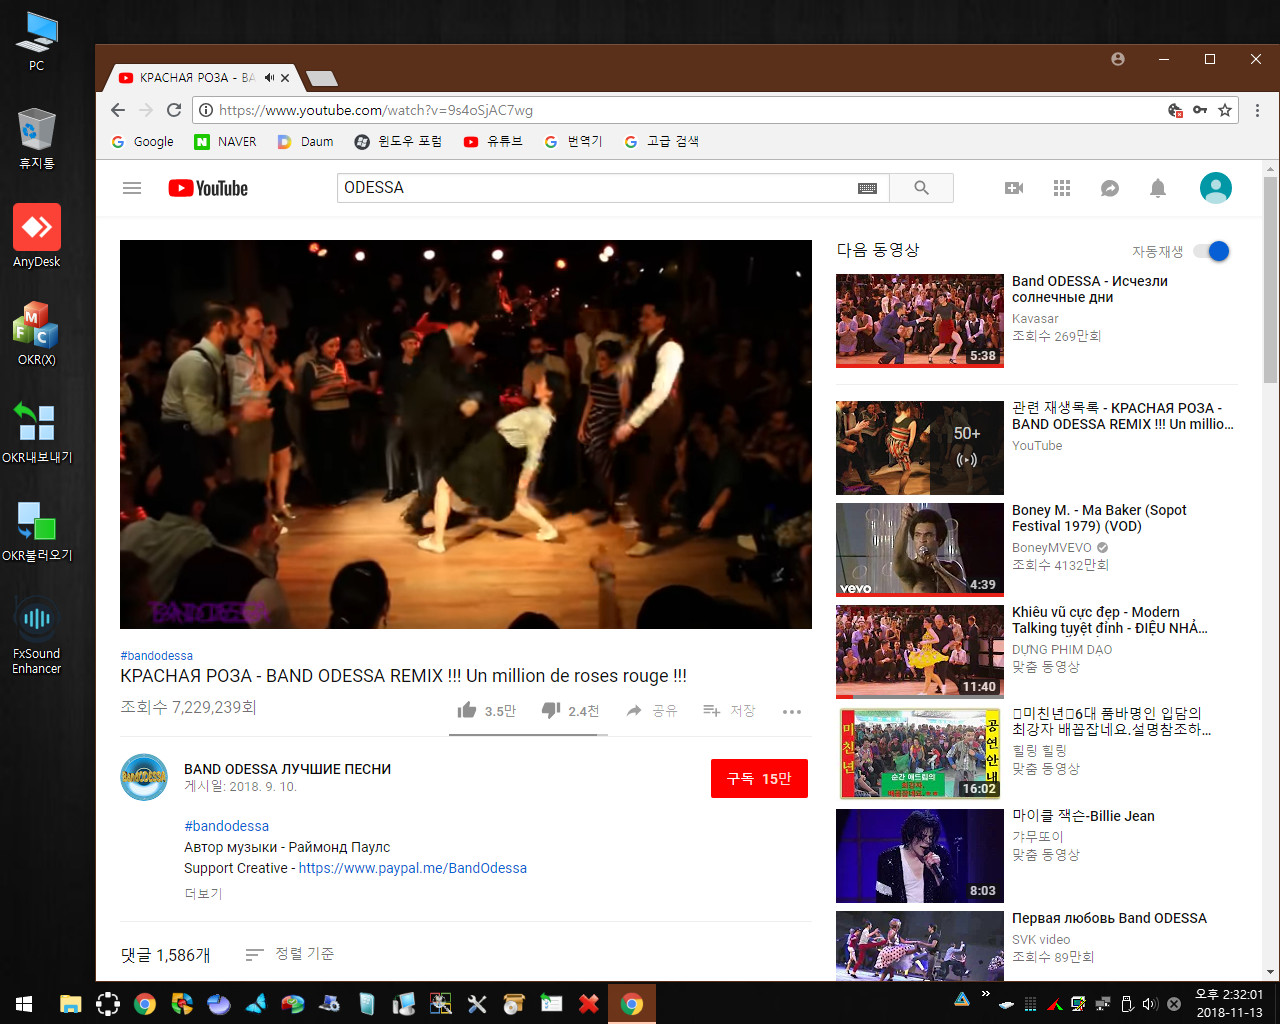The image size is (1280, 1024).
Task: Open the BAND ODESSA channel avatar
Action: pyautogui.click(x=144, y=777)
